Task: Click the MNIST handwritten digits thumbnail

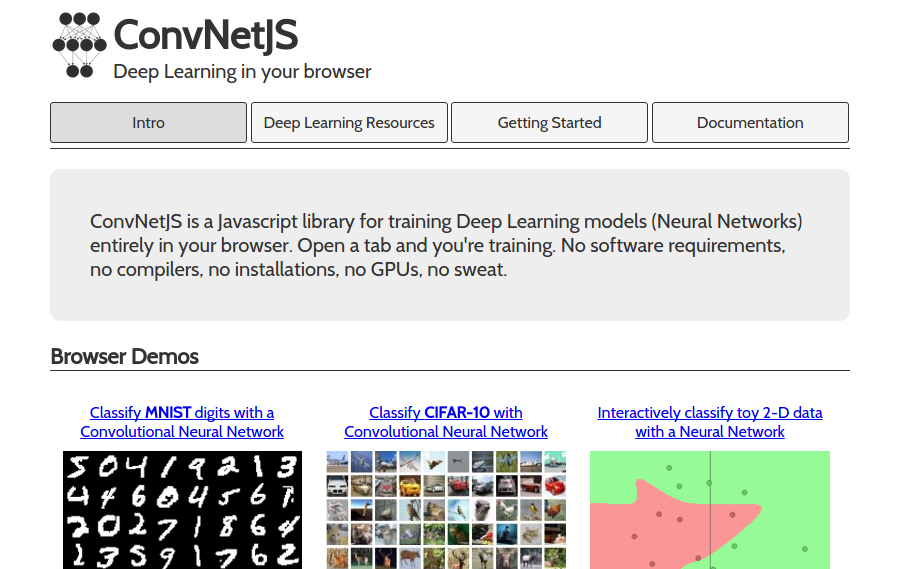Action: tap(183, 510)
